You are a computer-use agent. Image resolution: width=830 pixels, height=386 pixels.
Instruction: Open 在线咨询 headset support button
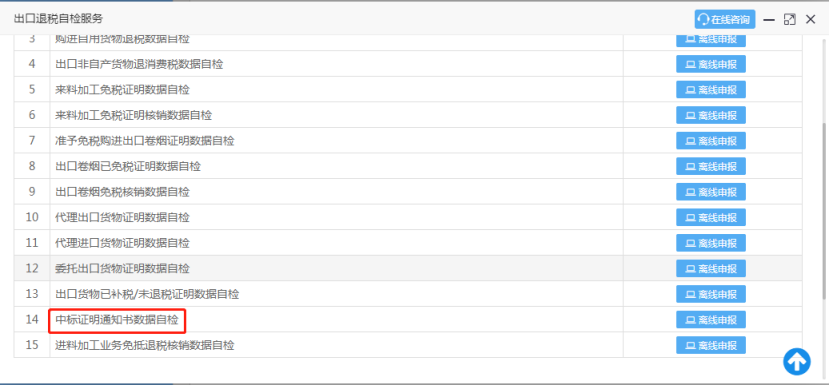[725, 20]
